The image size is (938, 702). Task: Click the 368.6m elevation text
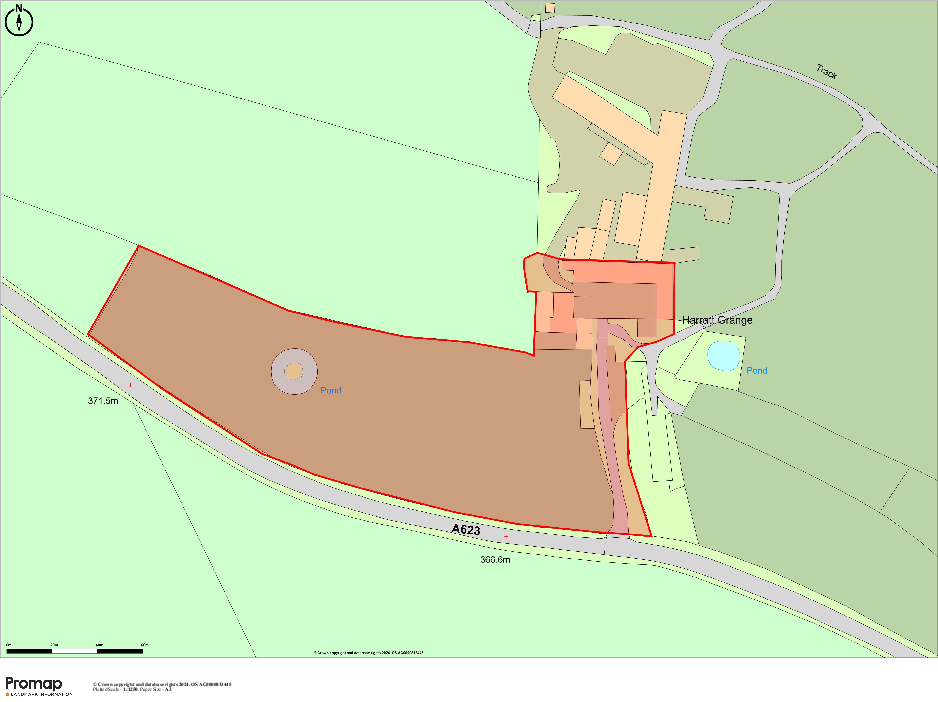coord(495,560)
